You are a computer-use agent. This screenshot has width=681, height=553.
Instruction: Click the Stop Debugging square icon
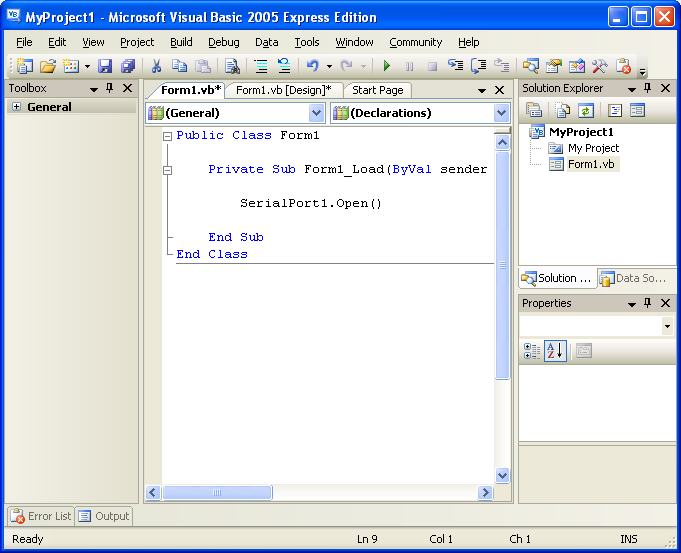(x=432, y=66)
